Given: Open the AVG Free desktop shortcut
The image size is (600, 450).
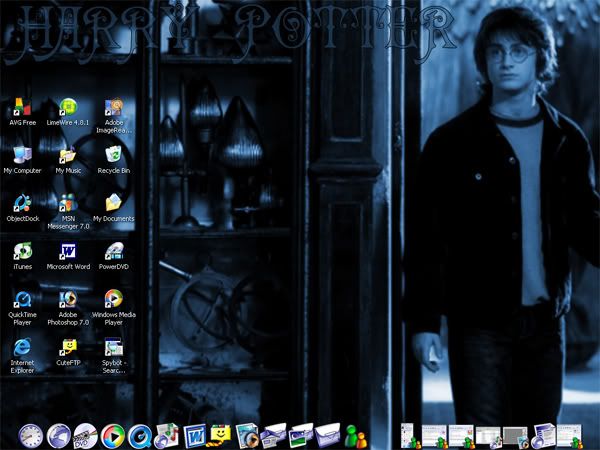Looking at the screenshot, I should pos(22,112).
